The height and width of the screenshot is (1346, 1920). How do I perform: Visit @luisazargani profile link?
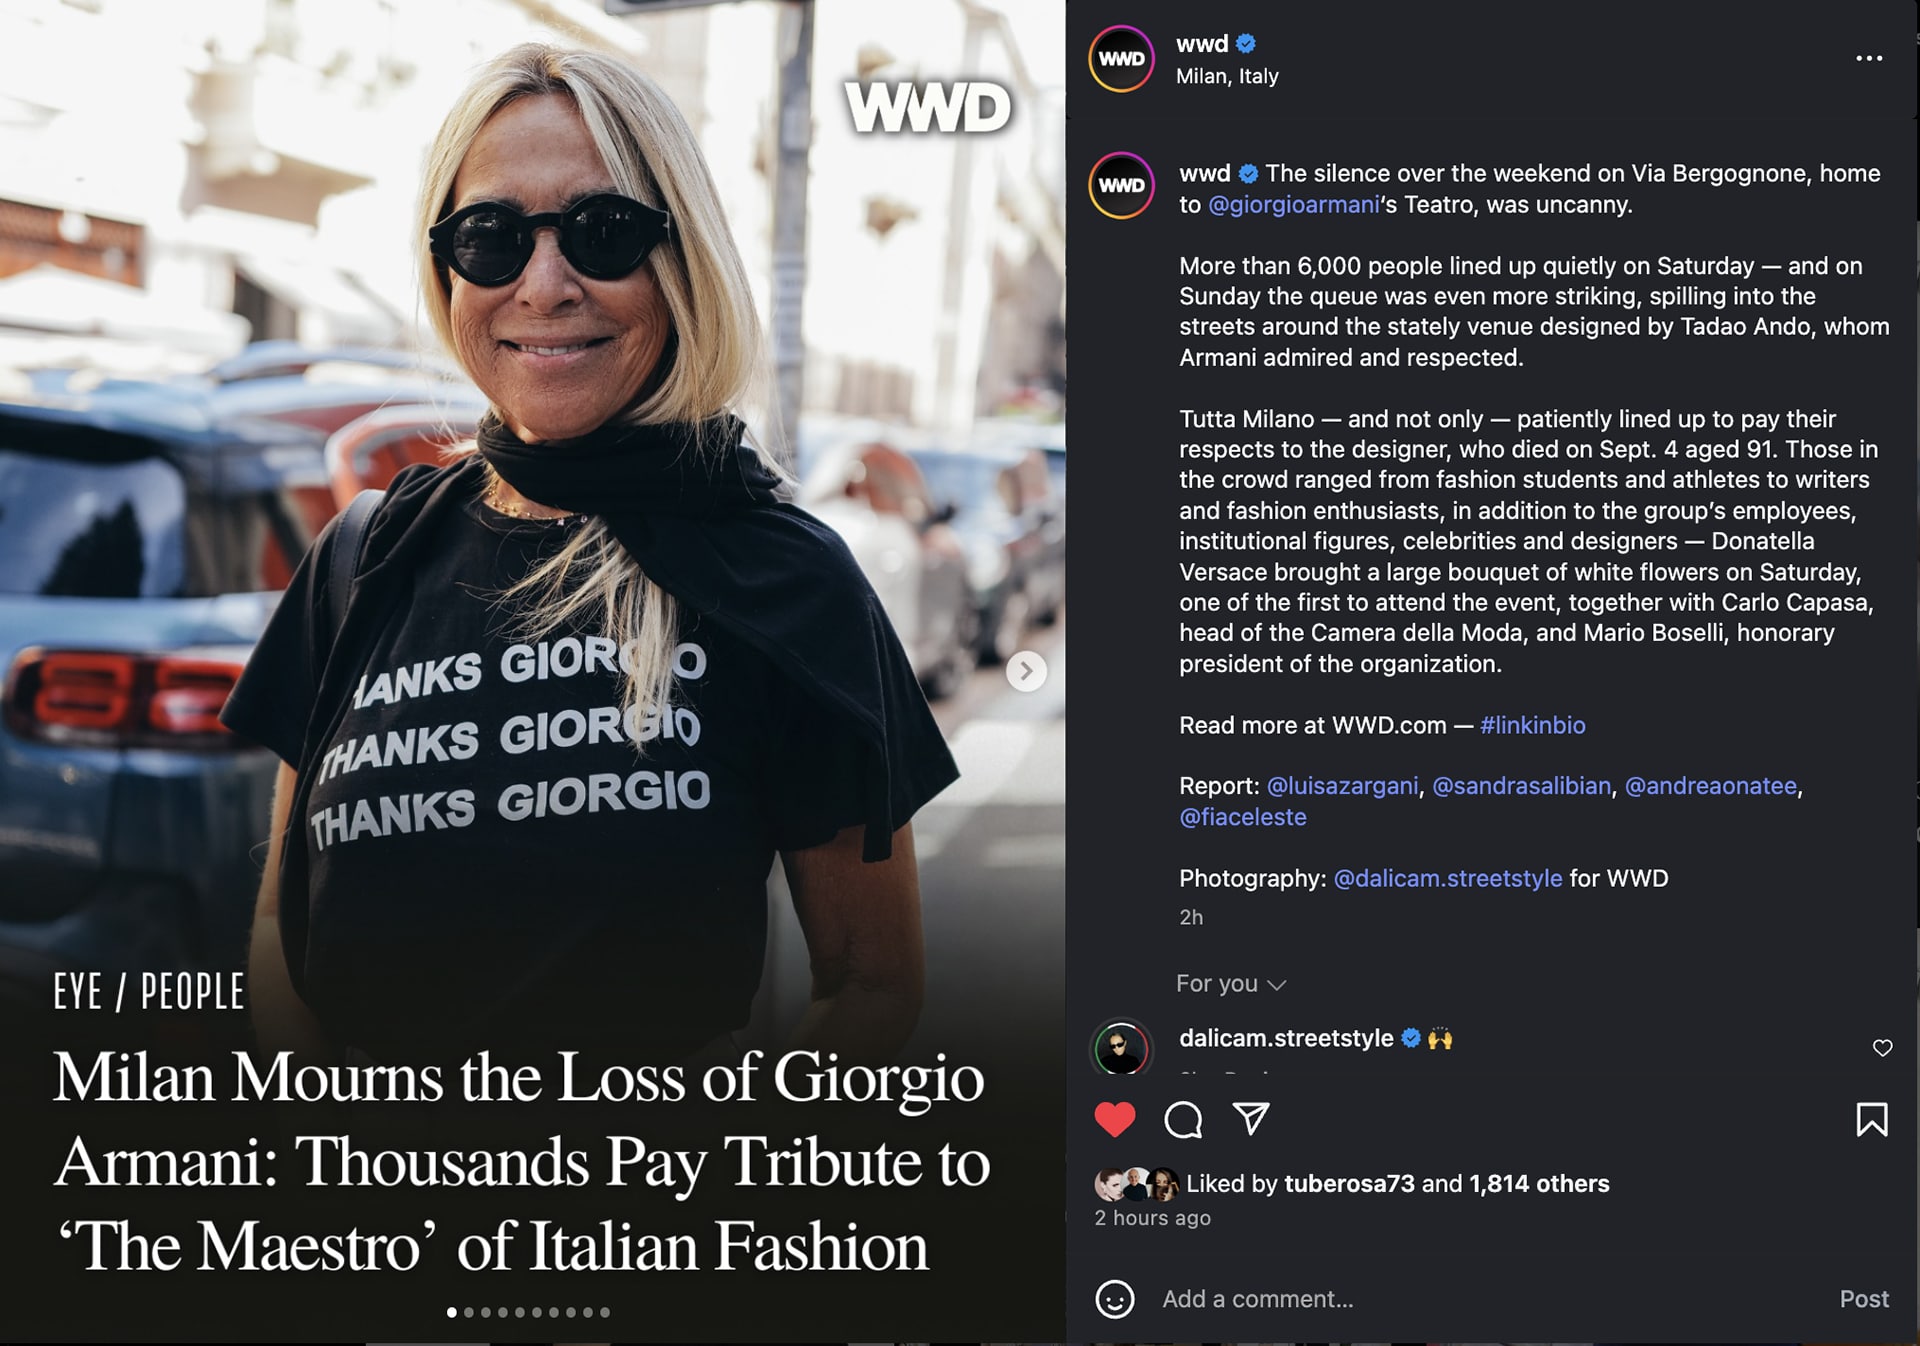[x=1342, y=786]
